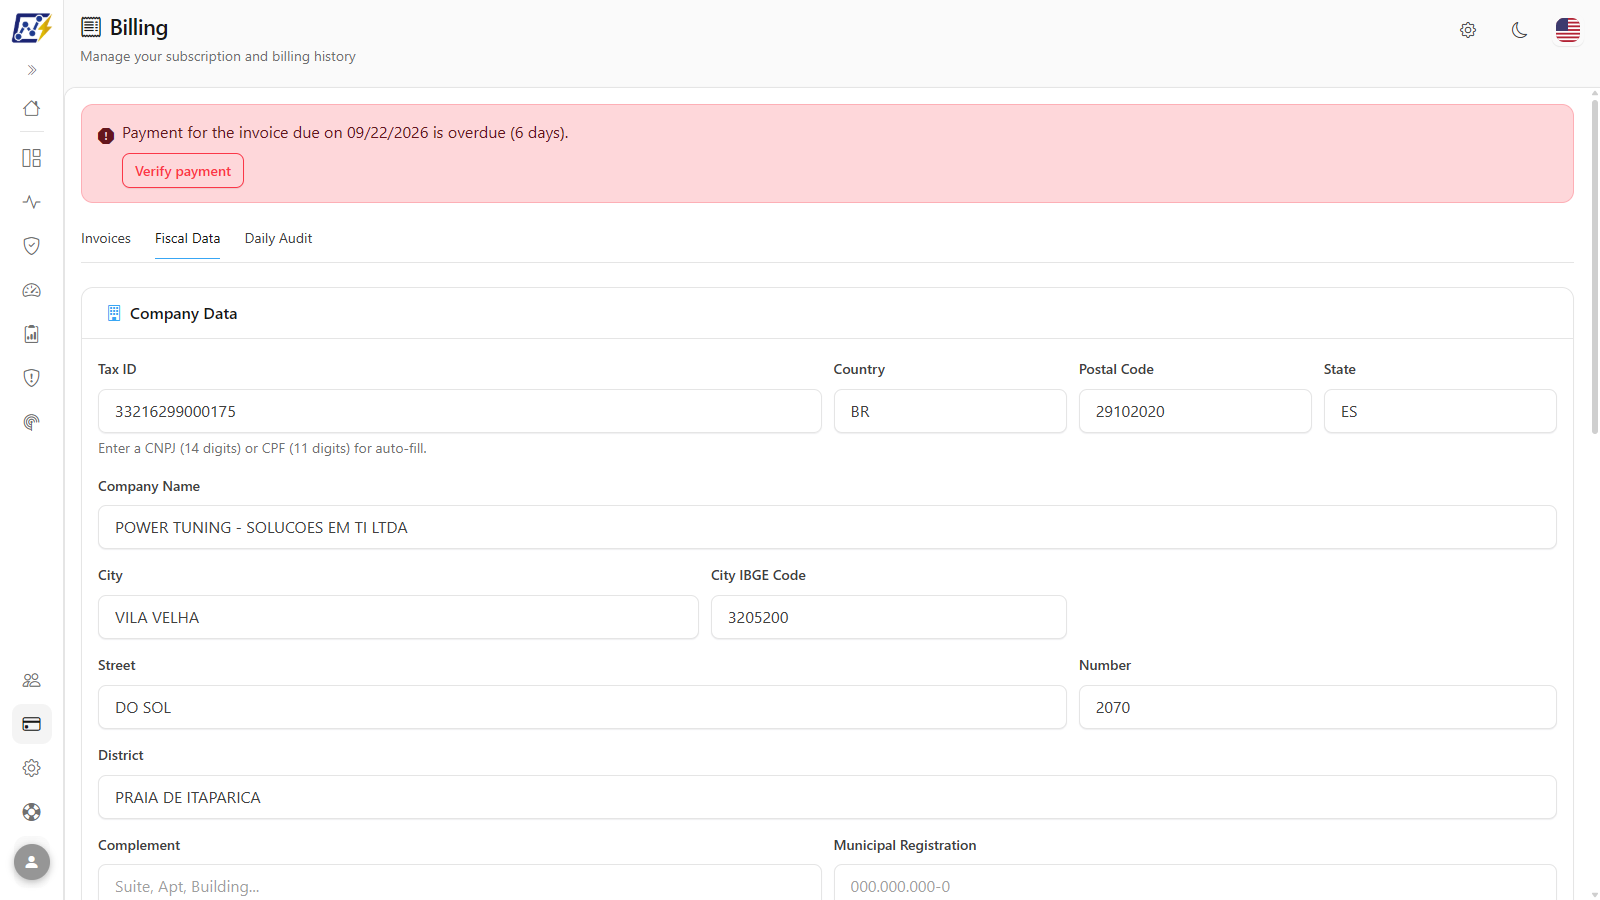Open the shield check icon in sidebar

pos(32,246)
